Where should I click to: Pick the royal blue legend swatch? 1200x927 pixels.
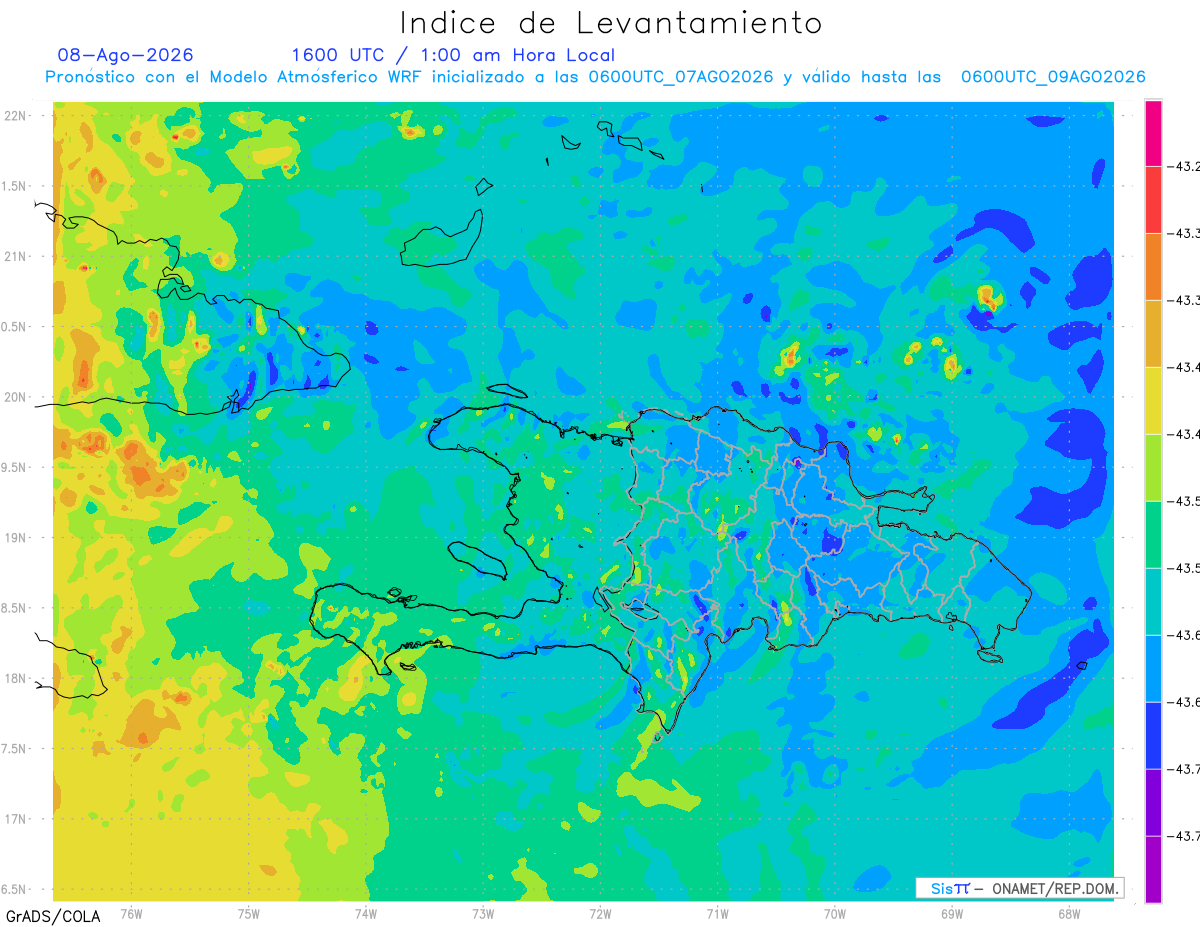click(x=1153, y=735)
